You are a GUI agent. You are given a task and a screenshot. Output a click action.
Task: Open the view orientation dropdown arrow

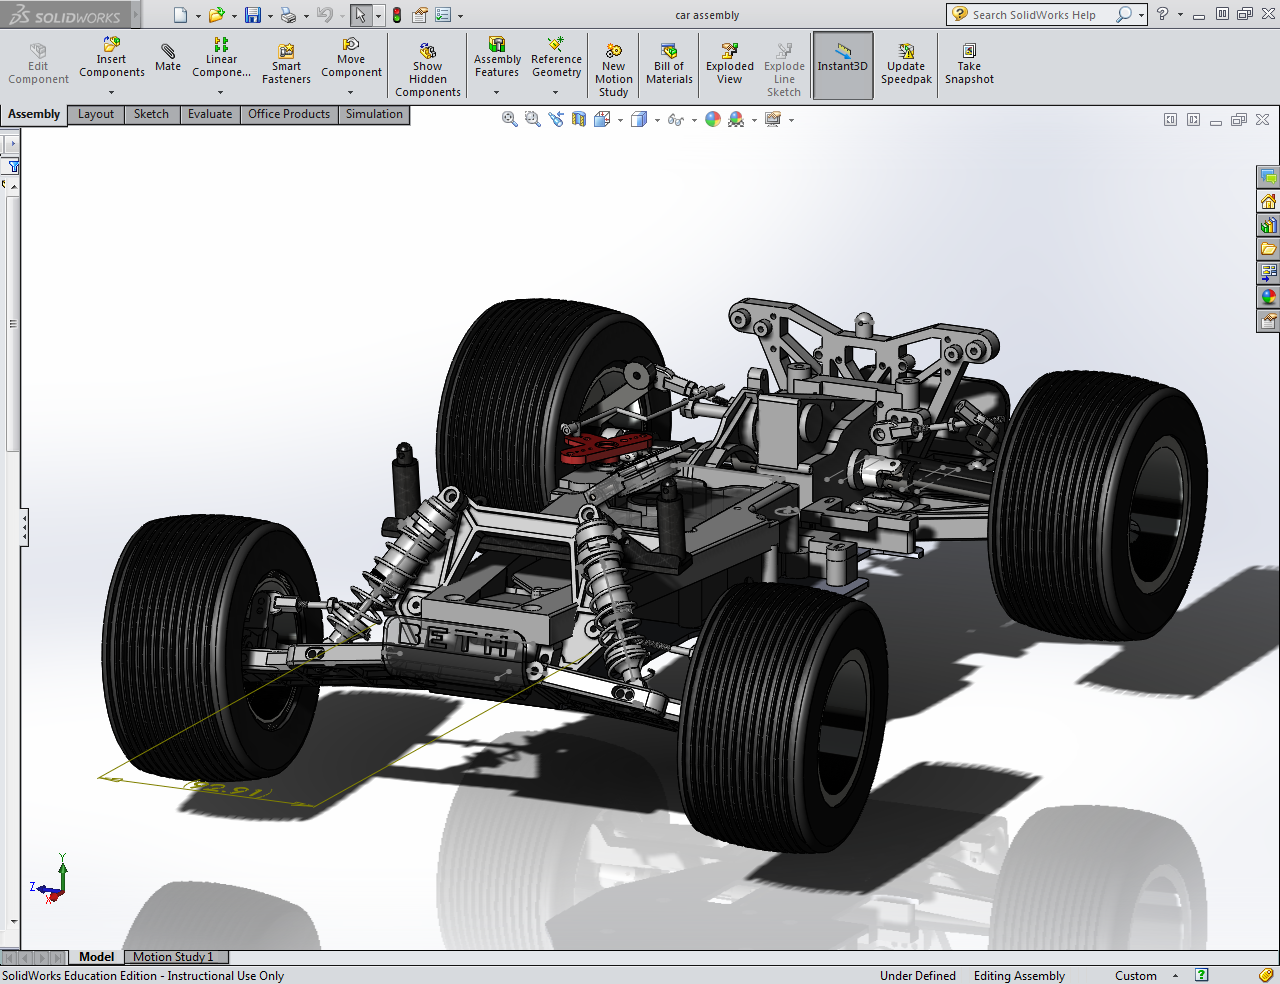coord(620,118)
